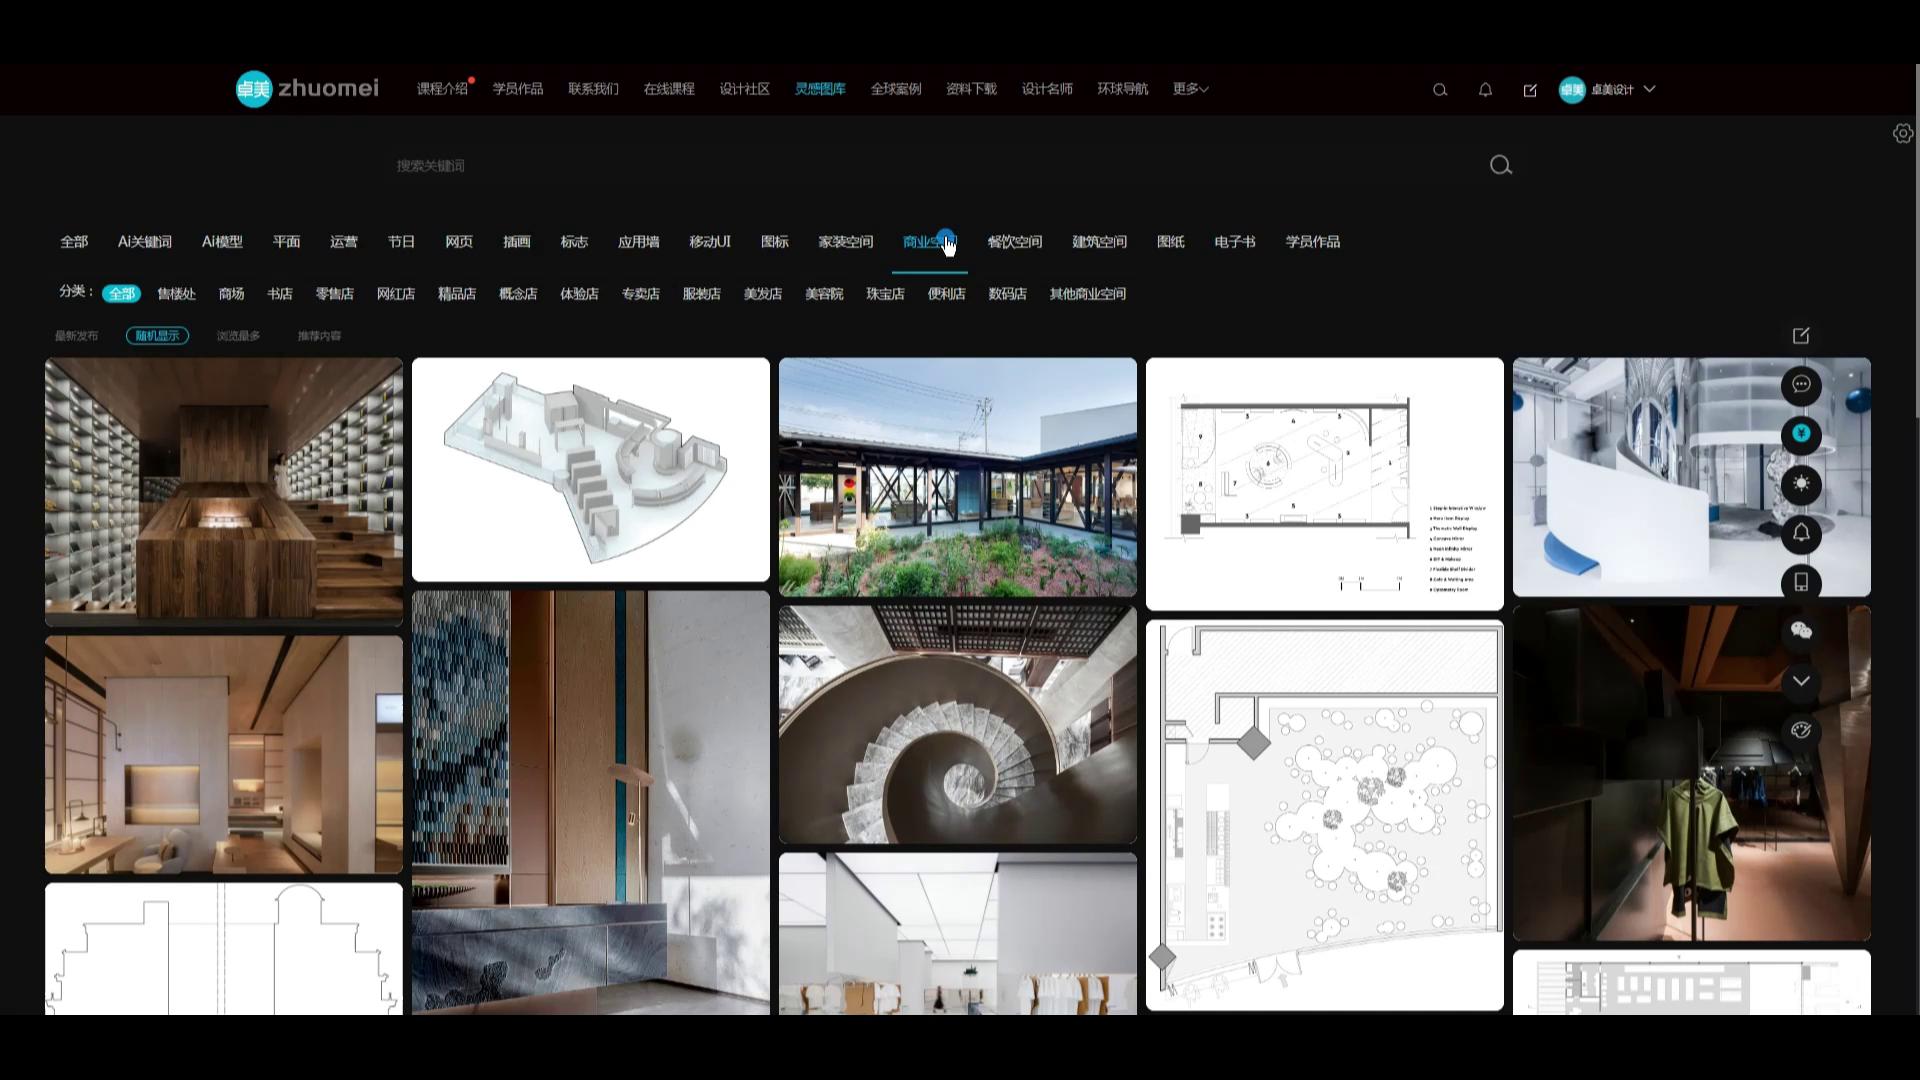Collapse the floating sidebar chevron

coord(1801,681)
